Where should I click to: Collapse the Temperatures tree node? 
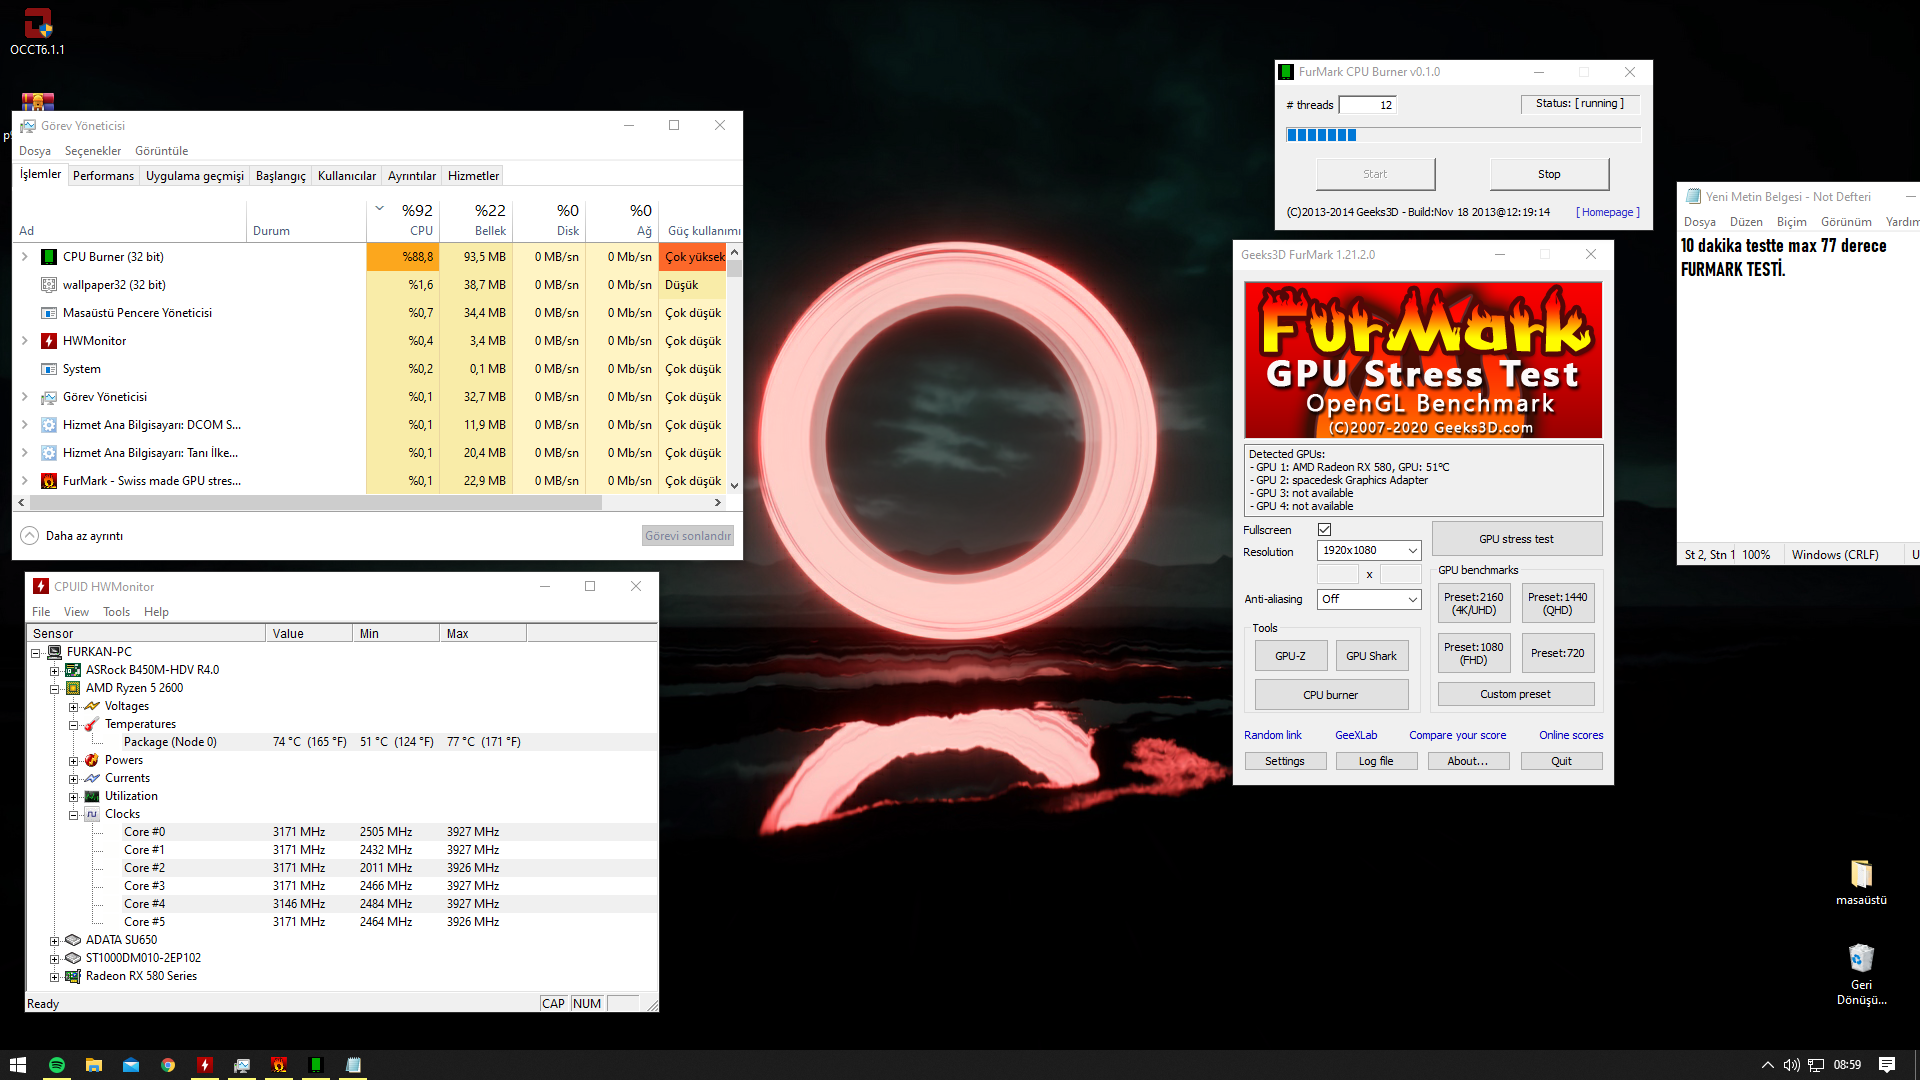click(73, 725)
